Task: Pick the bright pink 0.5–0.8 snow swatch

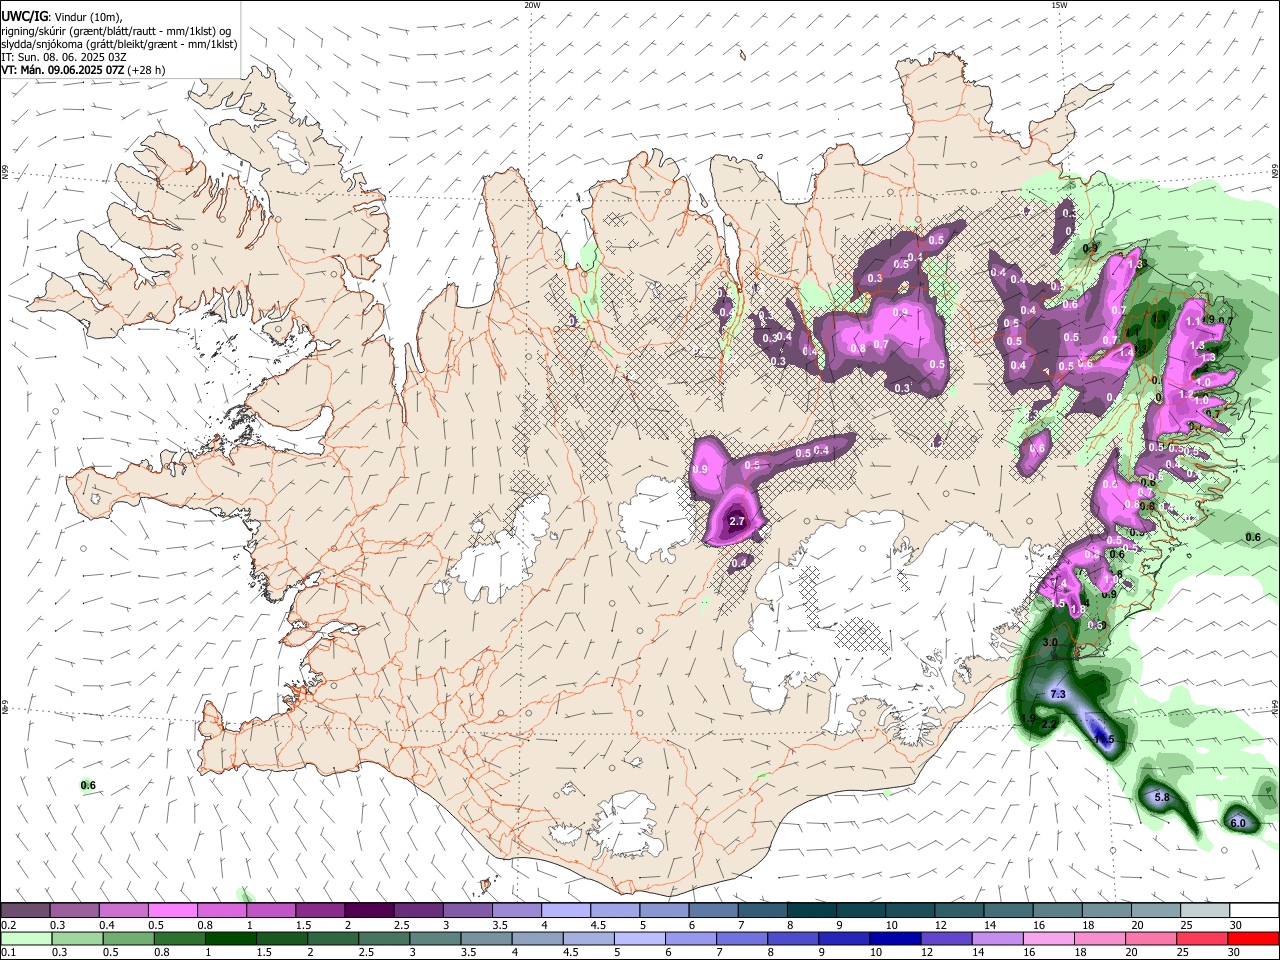Action: (172, 911)
